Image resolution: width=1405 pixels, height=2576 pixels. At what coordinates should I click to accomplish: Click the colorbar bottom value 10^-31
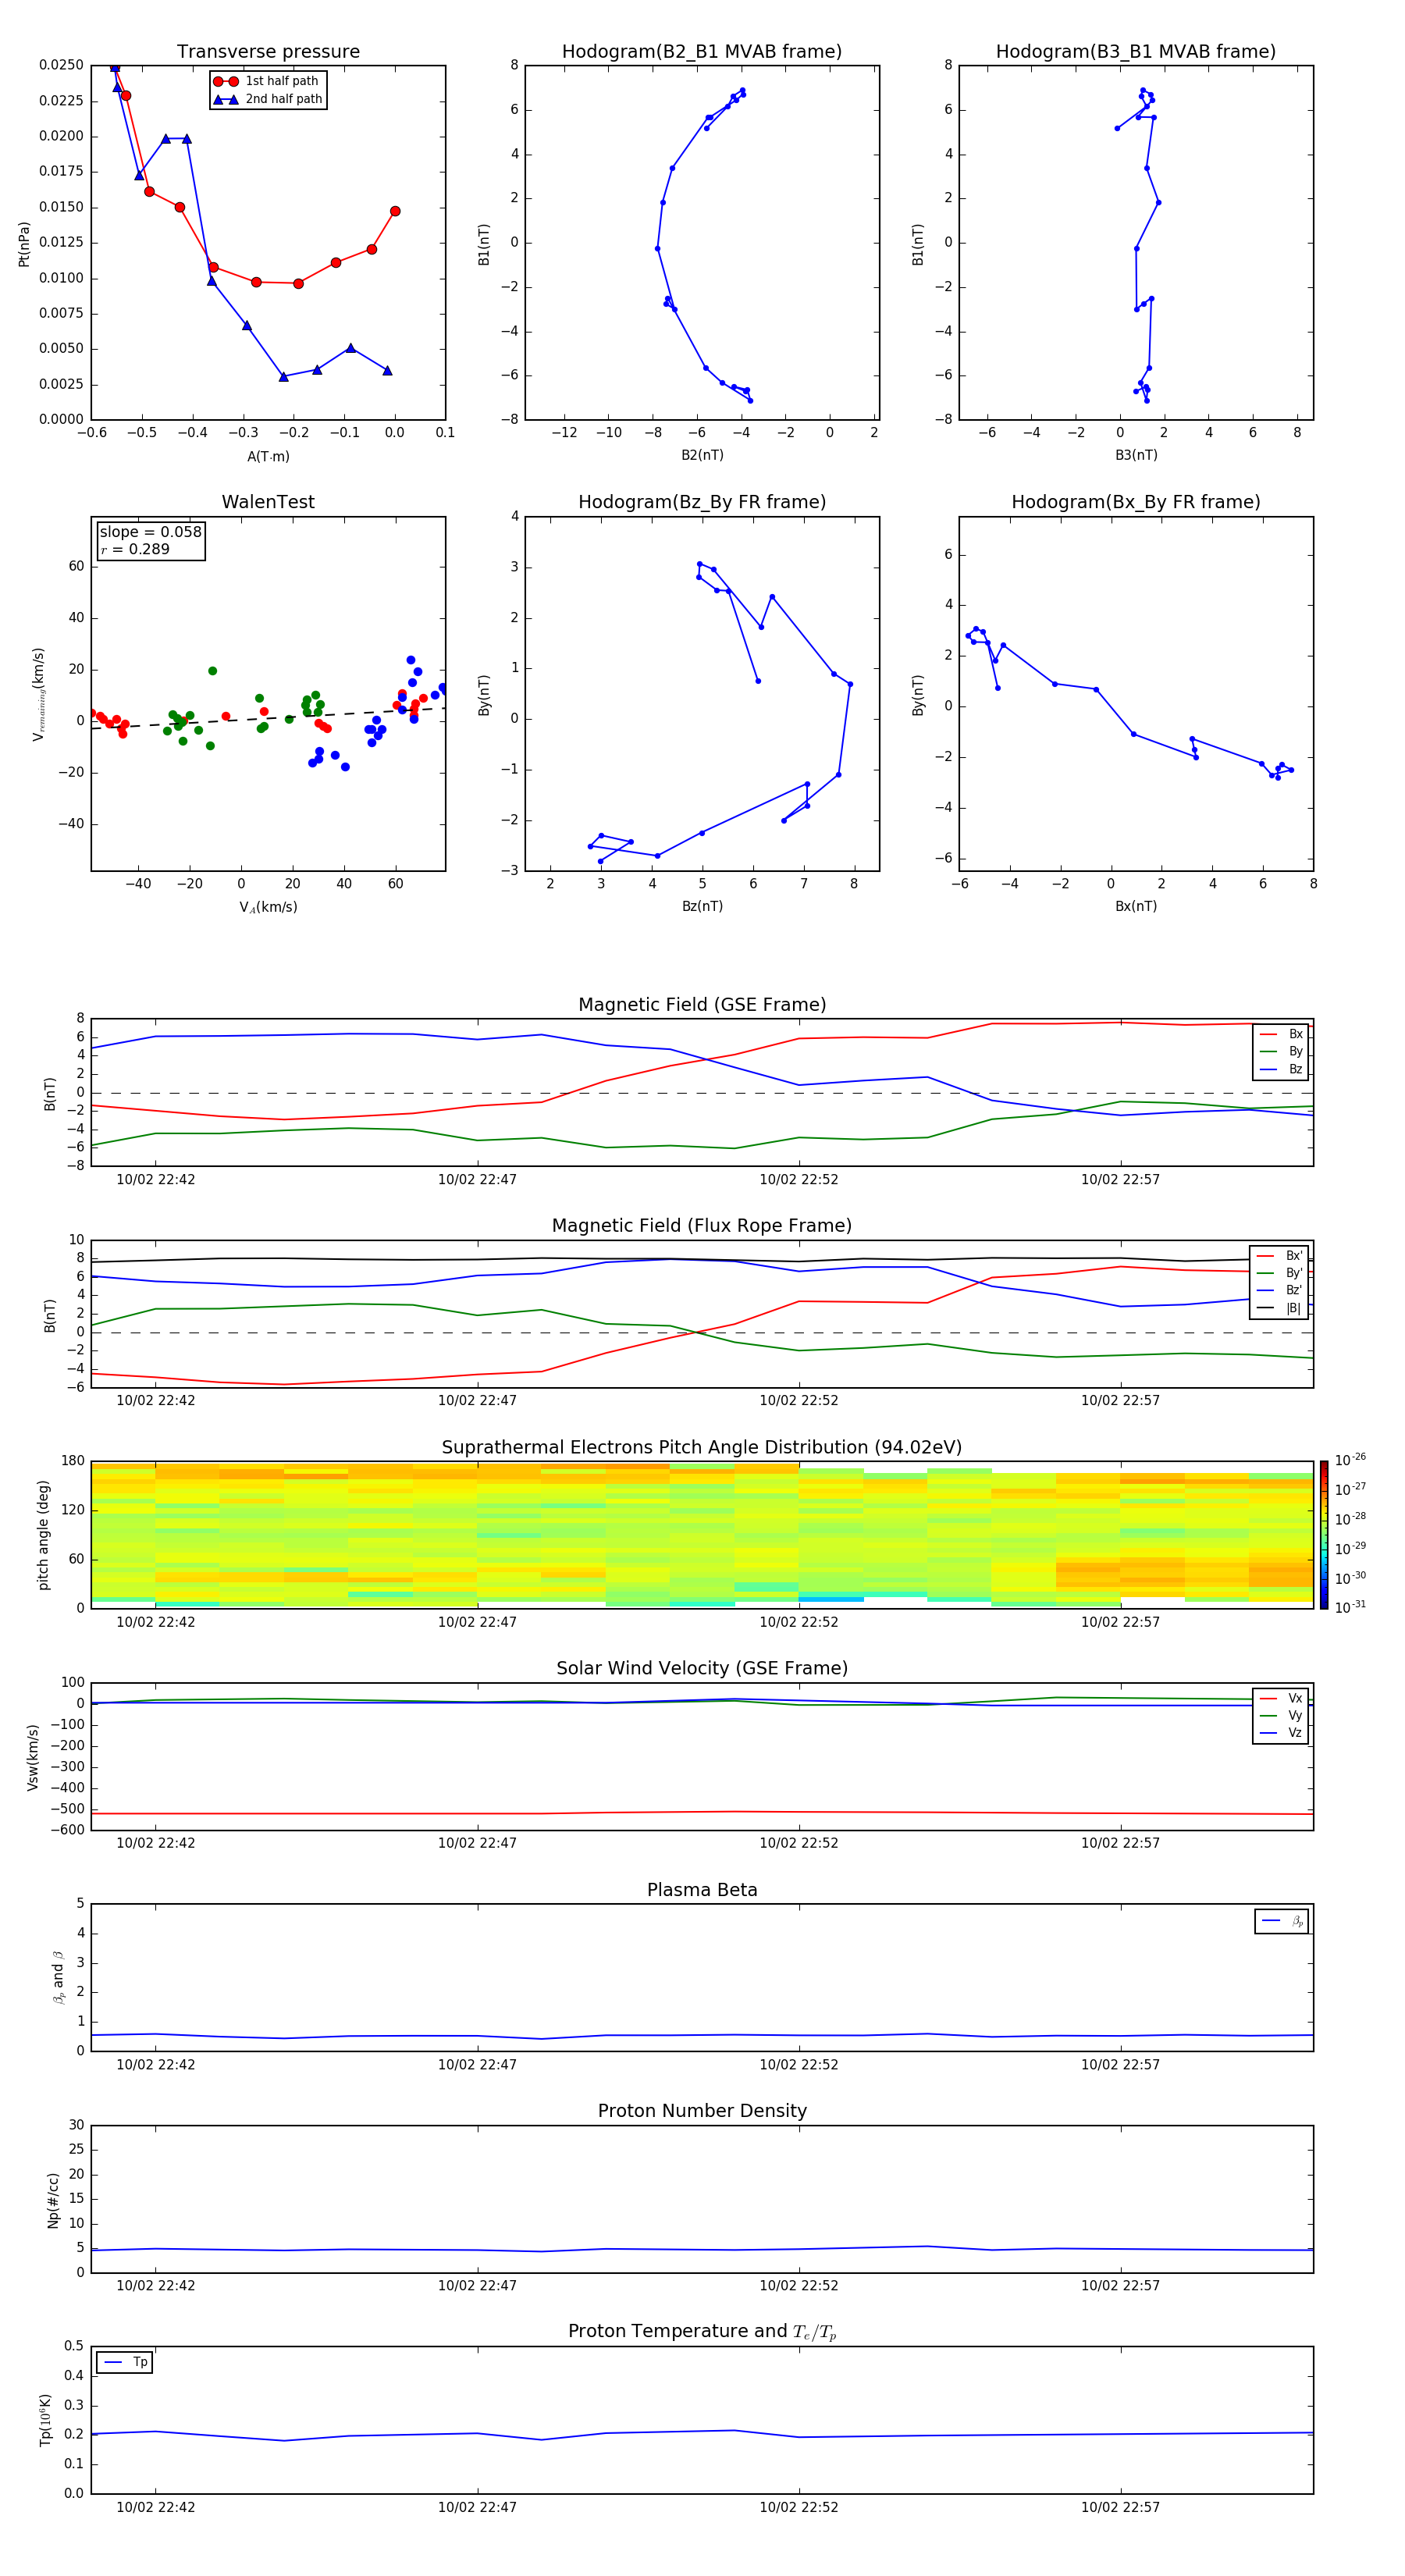(x=1350, y=1607)
